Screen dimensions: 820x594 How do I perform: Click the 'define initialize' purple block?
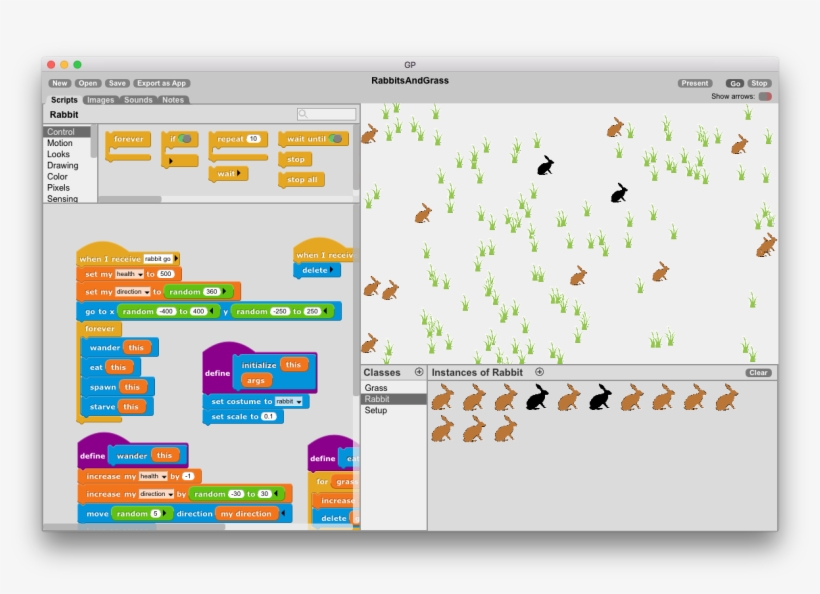(x=217, y=372)
